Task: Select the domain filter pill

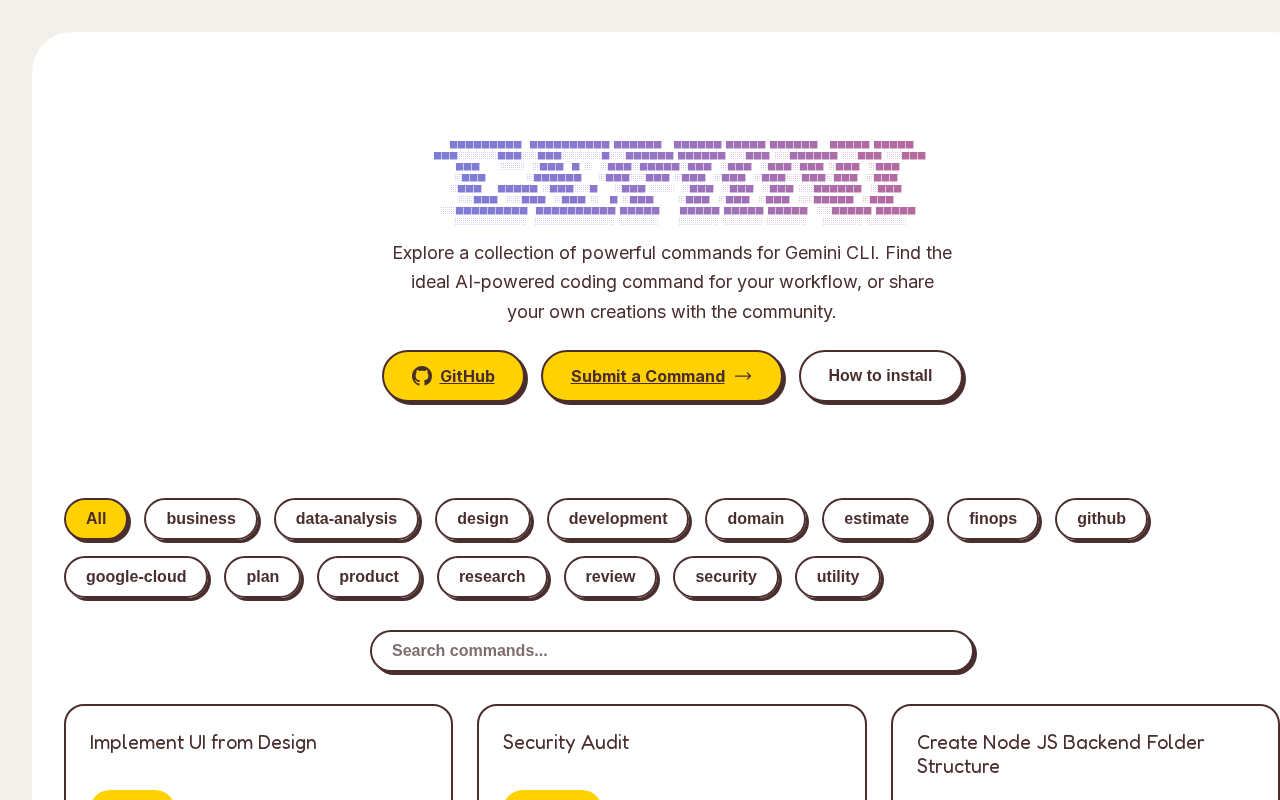Action: pos(756,519)
